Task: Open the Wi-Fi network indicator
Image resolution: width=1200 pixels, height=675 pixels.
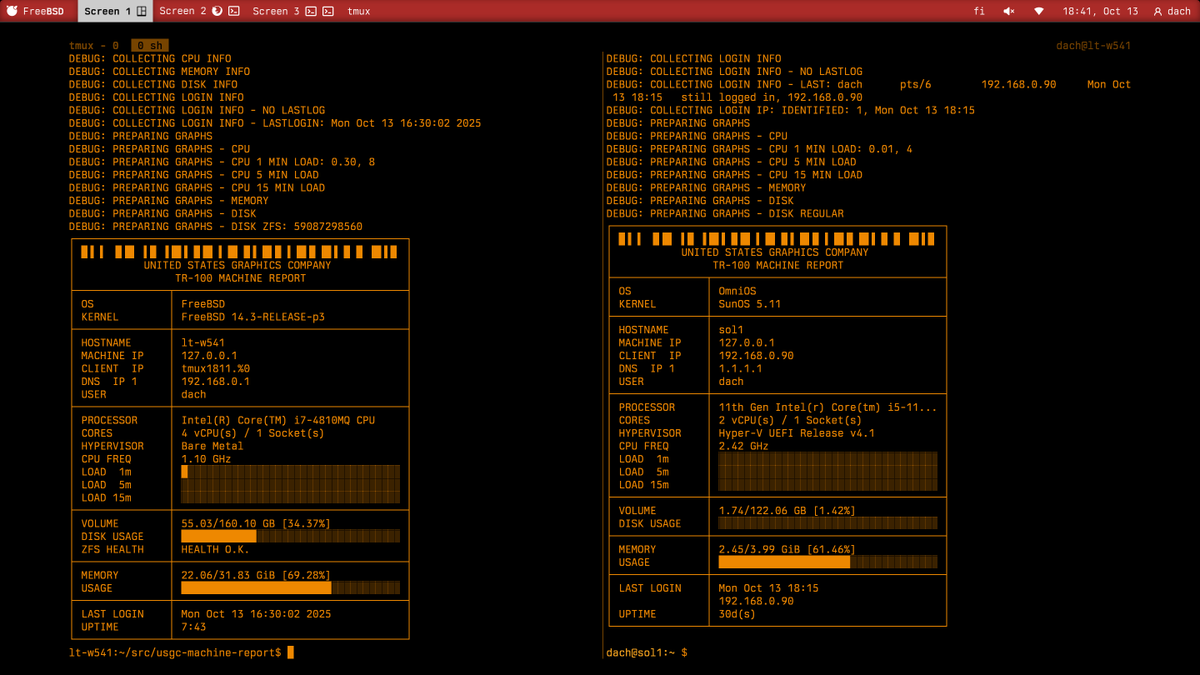Action: (1039, 11)
